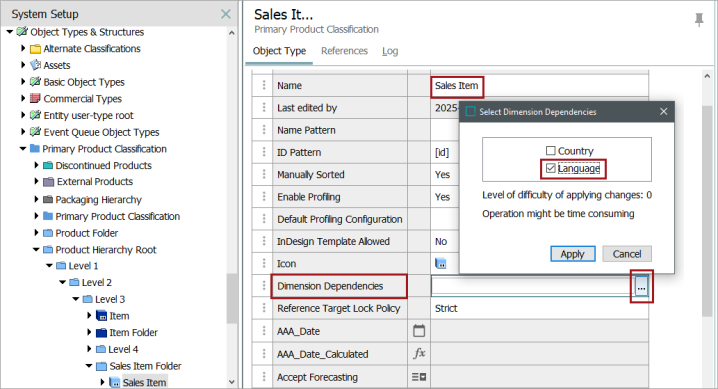Open the Log tab
The width and height of the screenshot is (718, 389).
[x=390, y=51]
